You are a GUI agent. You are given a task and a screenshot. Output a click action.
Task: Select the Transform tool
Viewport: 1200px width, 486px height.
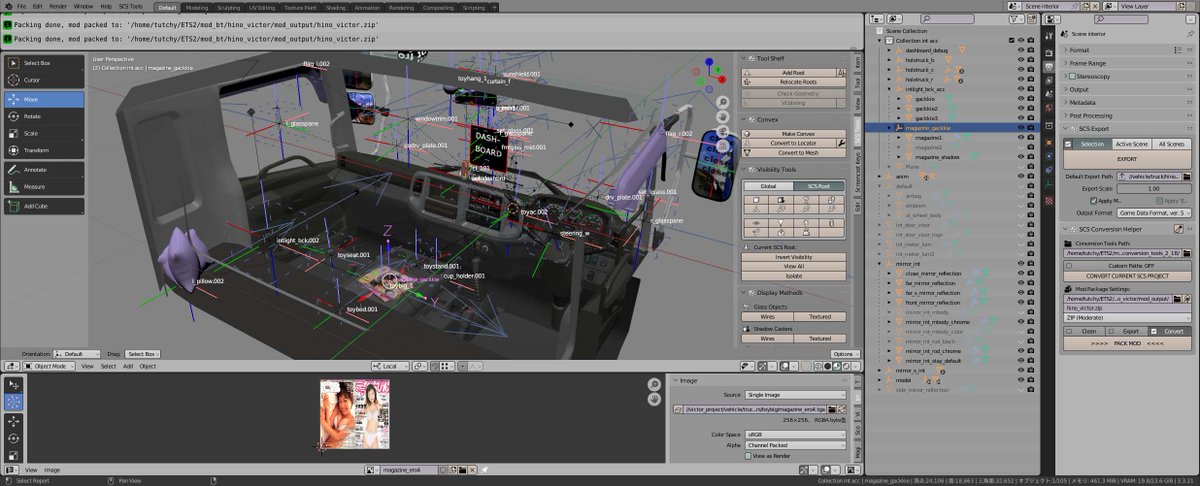[43, 150]
